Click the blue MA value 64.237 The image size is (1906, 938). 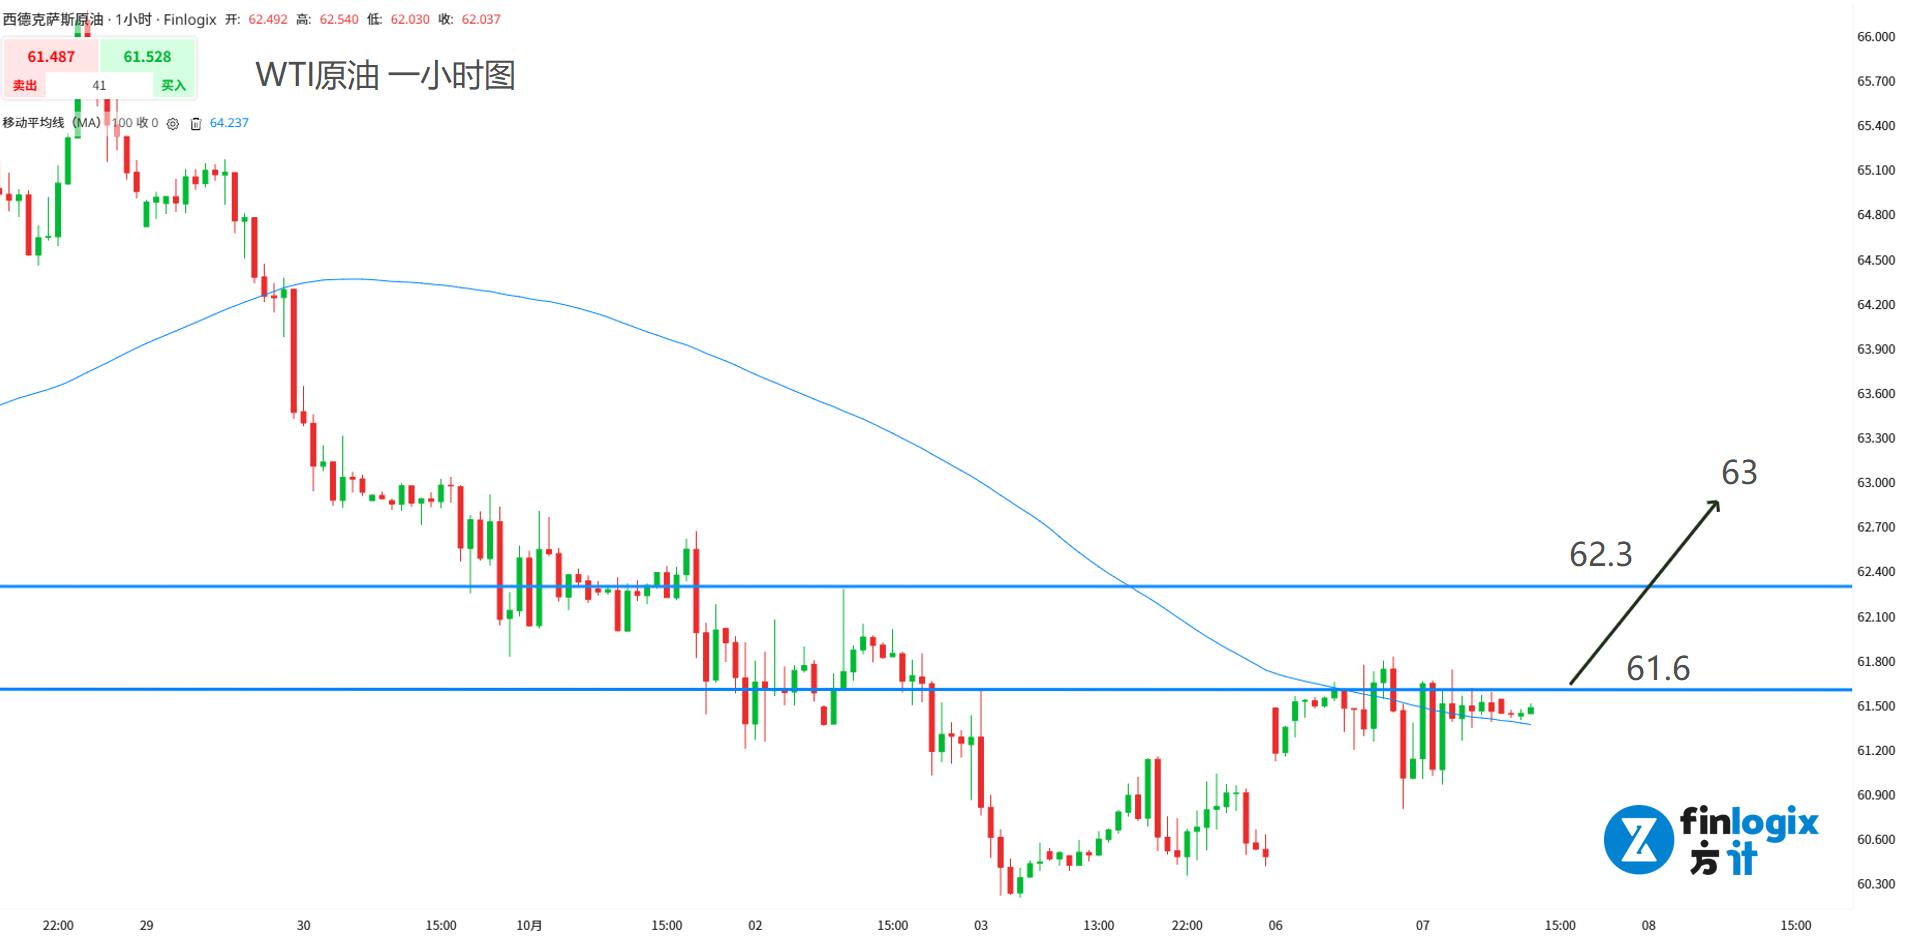click(229, 123)
